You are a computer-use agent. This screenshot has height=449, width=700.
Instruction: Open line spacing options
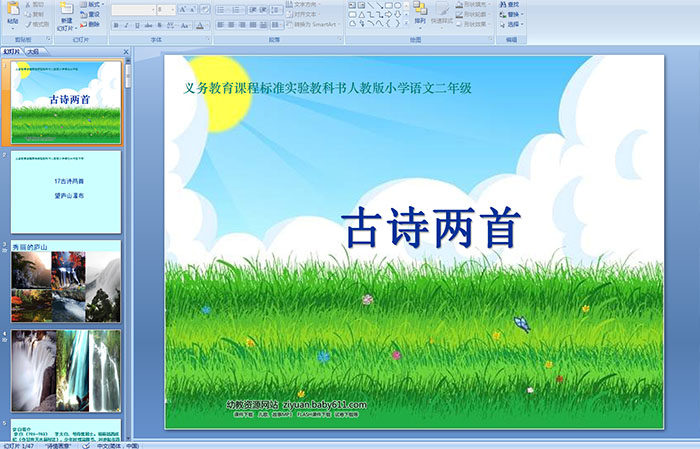click(277, 9)
